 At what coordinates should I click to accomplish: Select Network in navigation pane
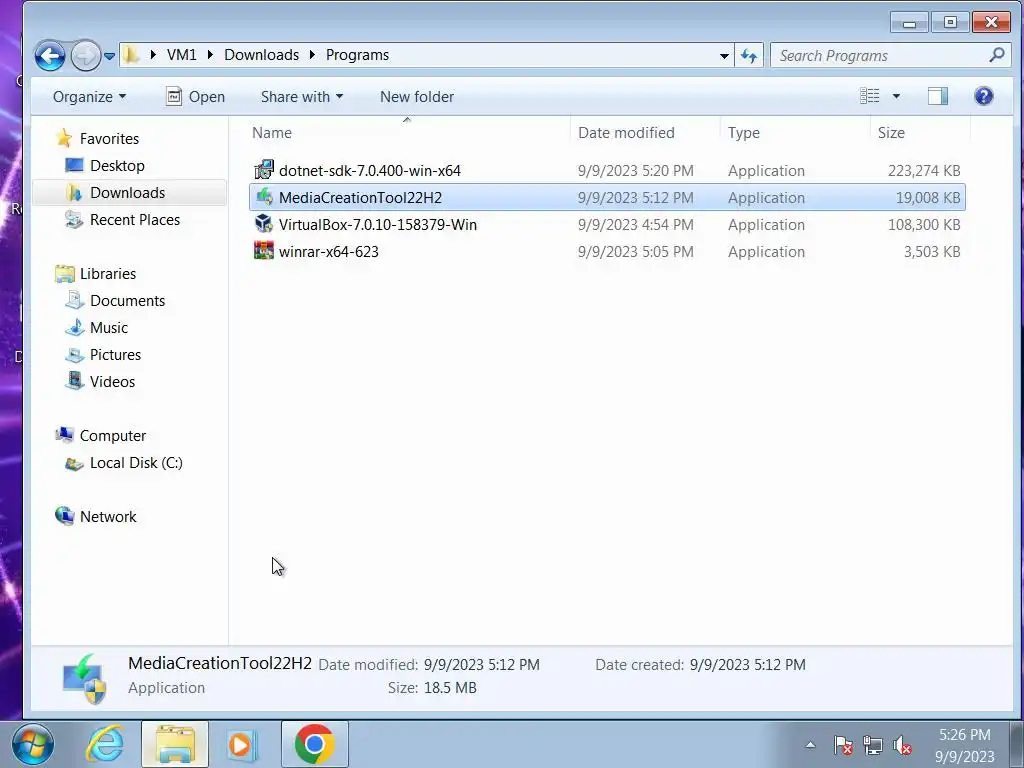108,517
